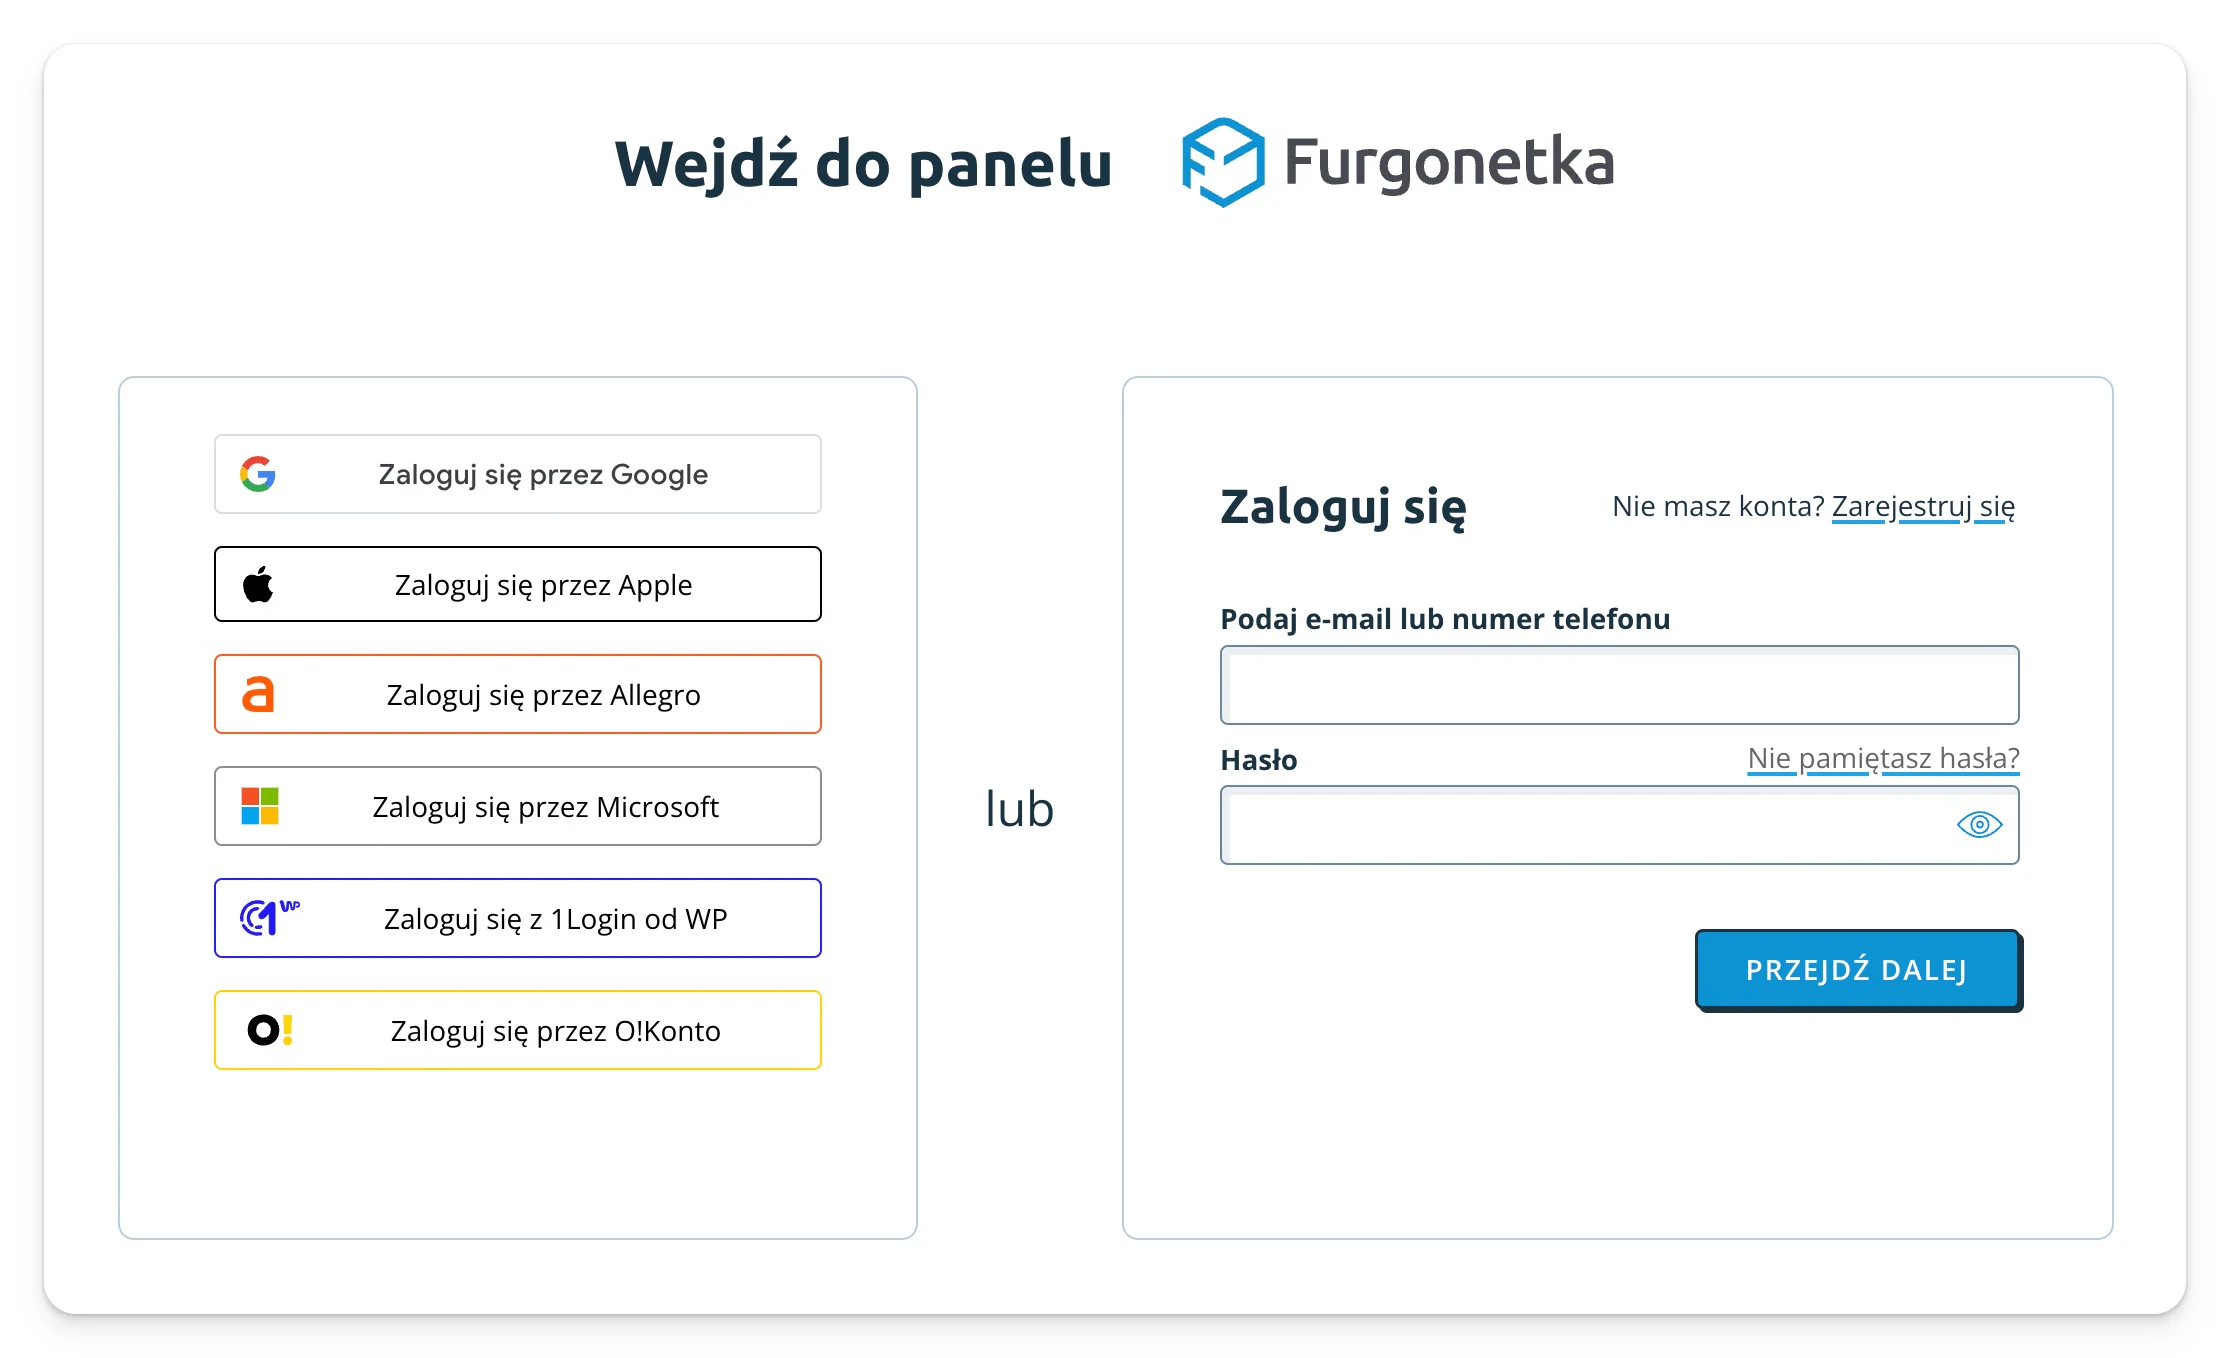Click the O!Konto logo icon
Viewport: 2230px width, 1358px height.
pos(270,1030)
